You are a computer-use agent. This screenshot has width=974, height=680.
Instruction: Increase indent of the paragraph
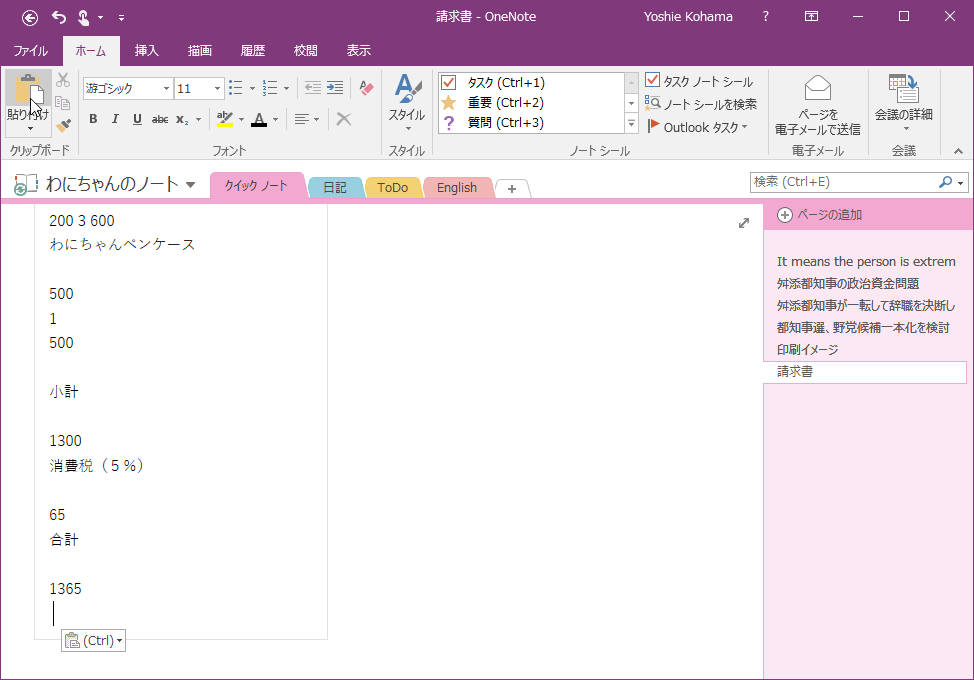pyautogui.click(x=335, y=88)
